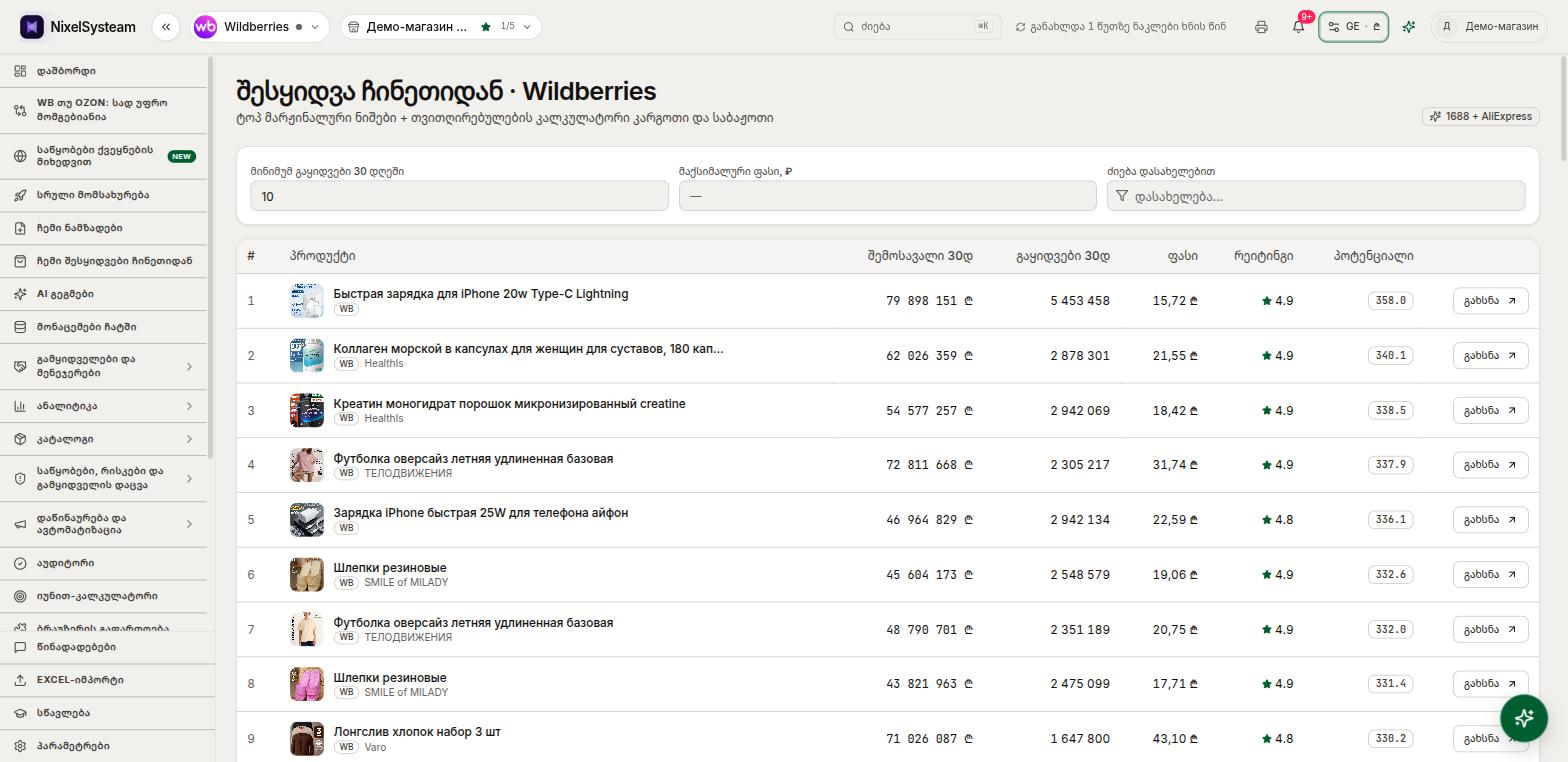Click the მინიმუმ გაყიდვები 30 დღეში field
Viewport: 1568px width, 762px height.
(x=459, y=196)
